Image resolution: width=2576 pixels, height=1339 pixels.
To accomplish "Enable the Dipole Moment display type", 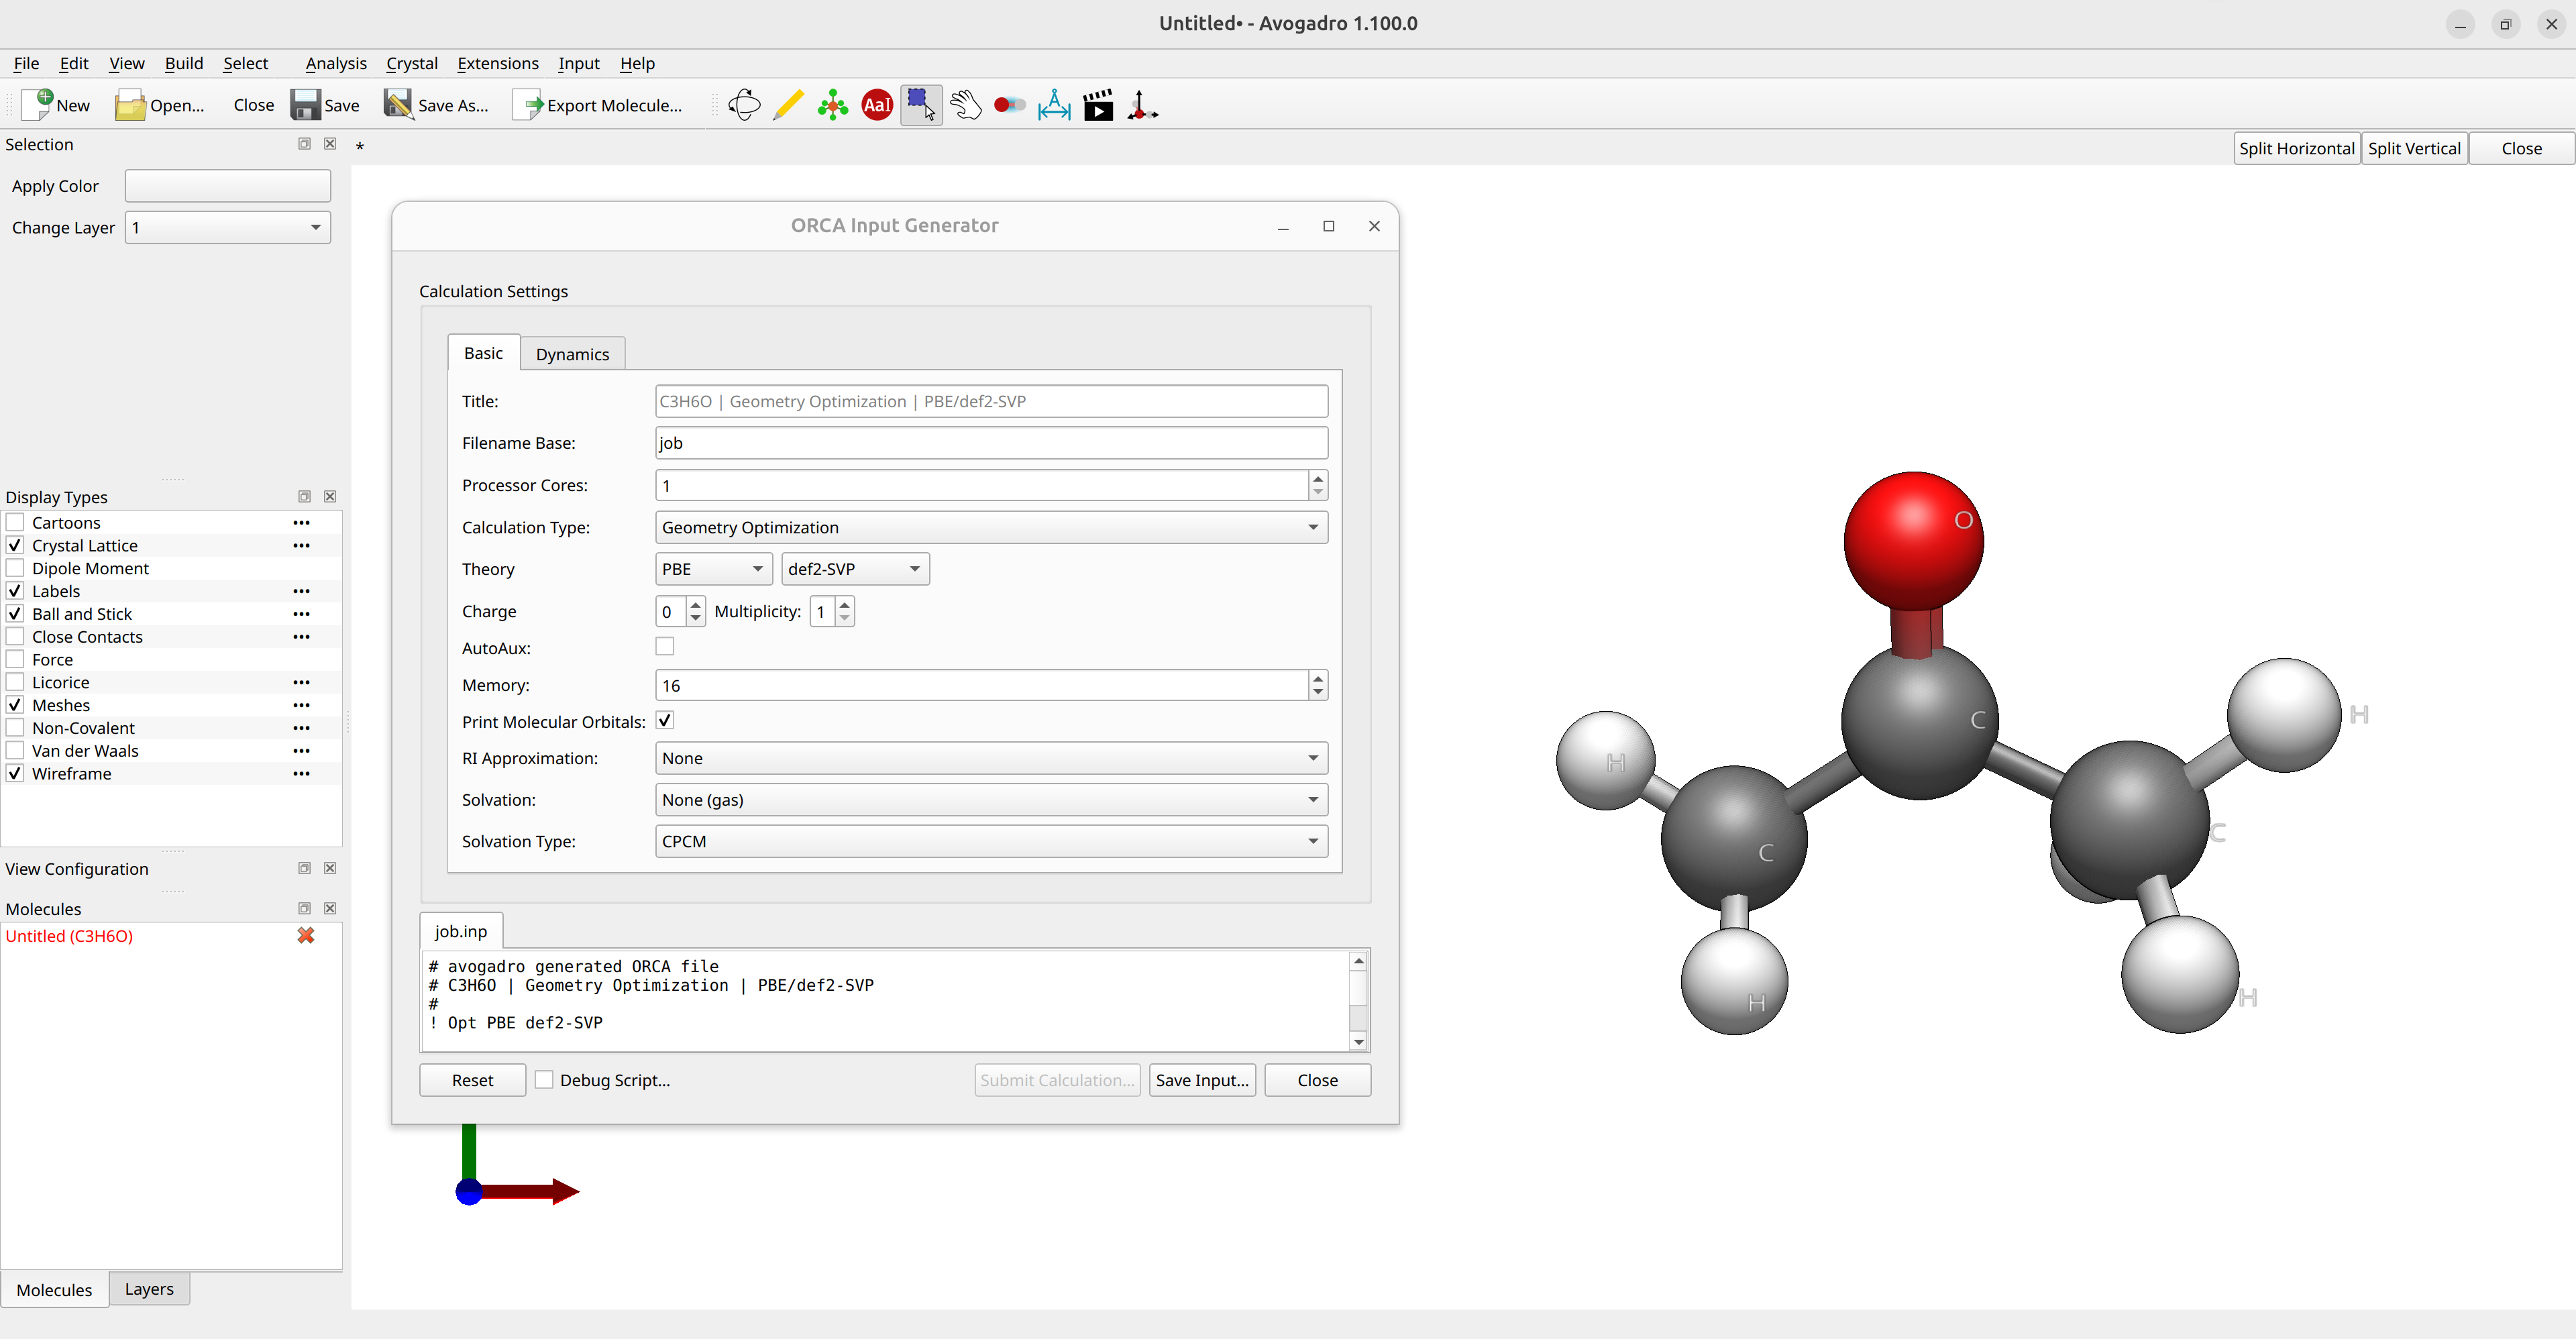I will tap(15, 568).
